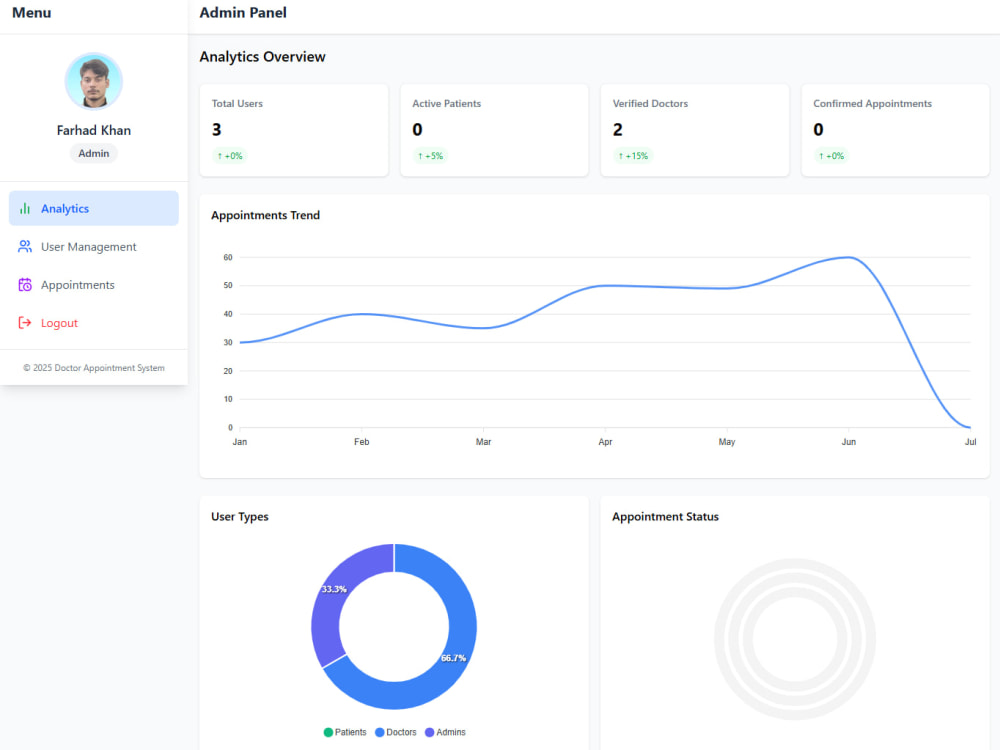The width and height of the screenshot is (1000, 750).
Task: Click the Appointments calendar icon
Action: click(25, 285)
